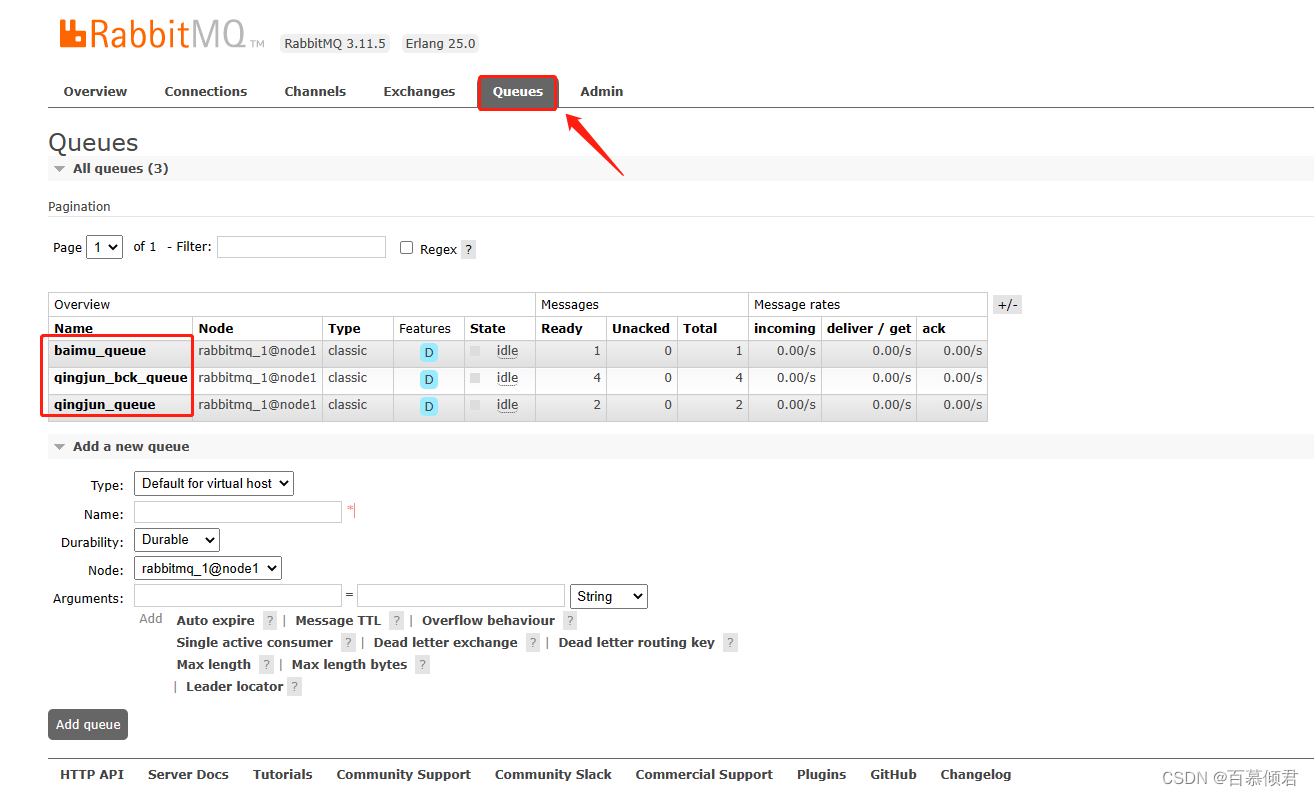Click the Single active consumer argument shortcut
The height and width of the screenshot is (796, 1314).
pos(255,643)
